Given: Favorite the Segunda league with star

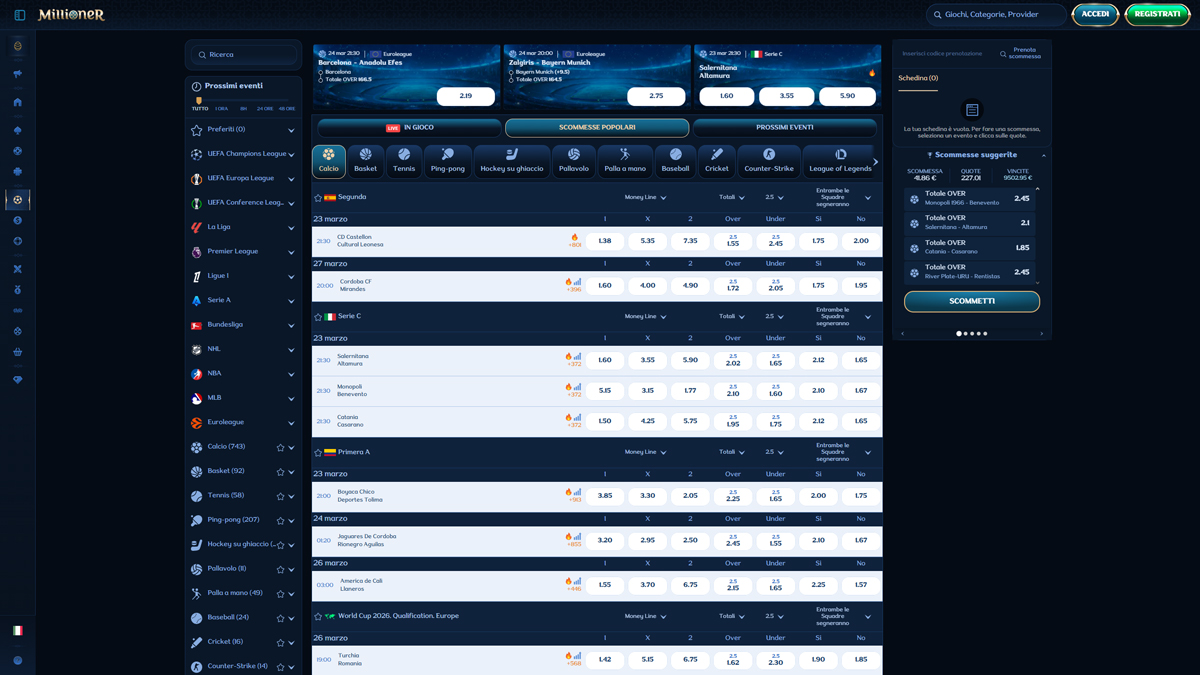Looking at the screenshot, I should 318,198.
